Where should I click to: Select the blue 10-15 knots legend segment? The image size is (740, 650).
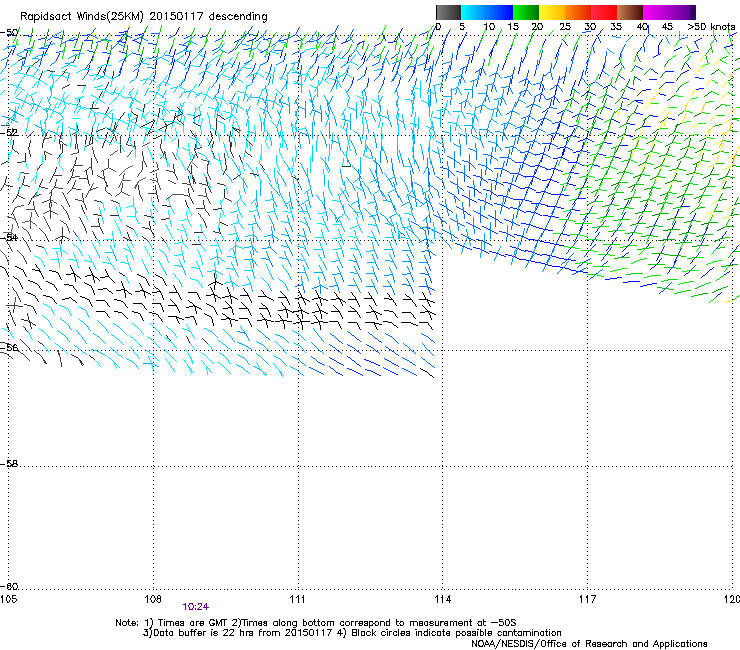click(500, 12)
